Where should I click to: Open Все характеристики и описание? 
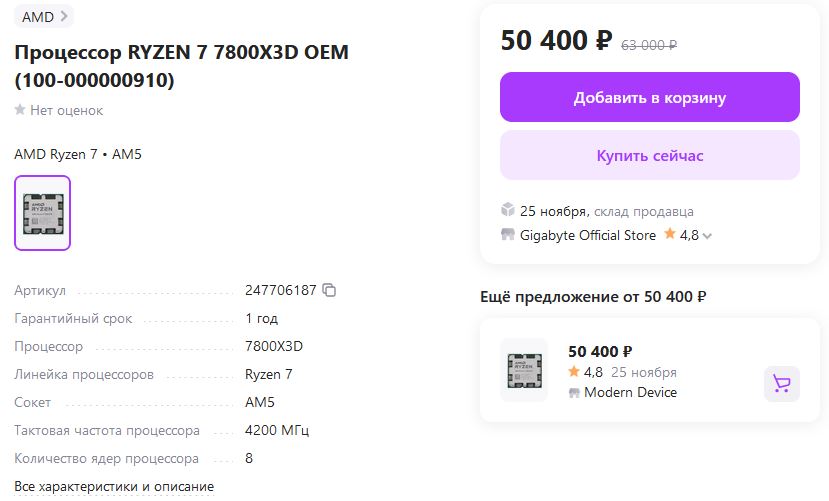click(x=114, y=487)
